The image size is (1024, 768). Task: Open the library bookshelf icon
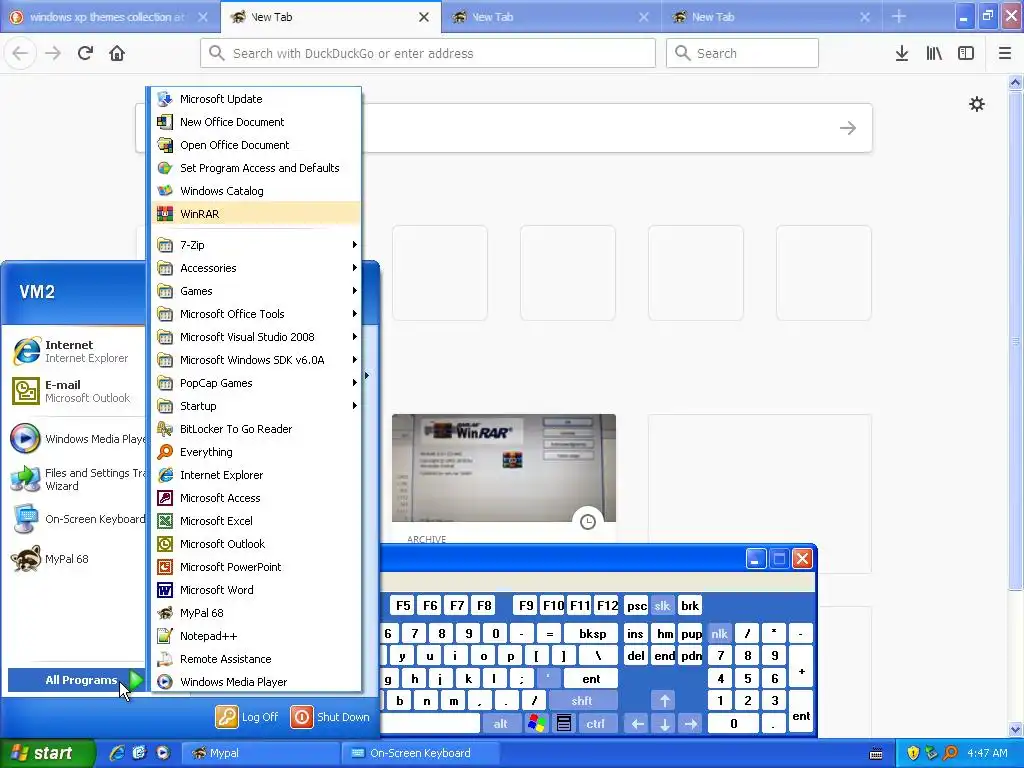click(x=934, y=53)
